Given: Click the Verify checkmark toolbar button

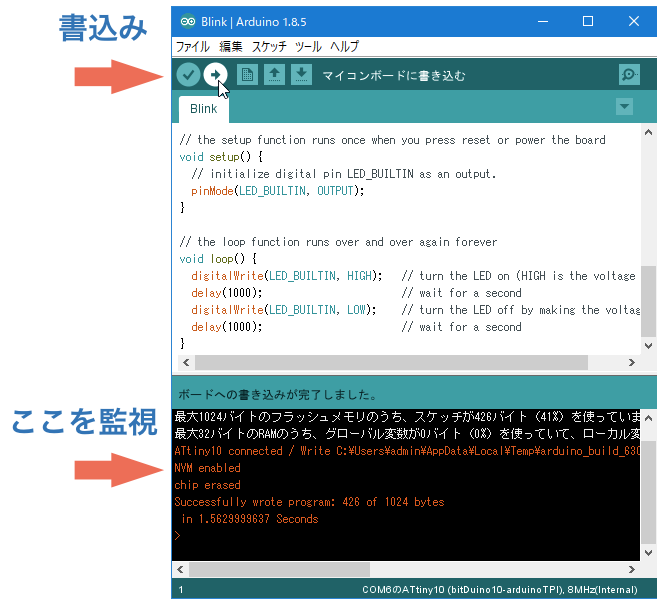Looking at the screenshot, I should click(188, 75).
